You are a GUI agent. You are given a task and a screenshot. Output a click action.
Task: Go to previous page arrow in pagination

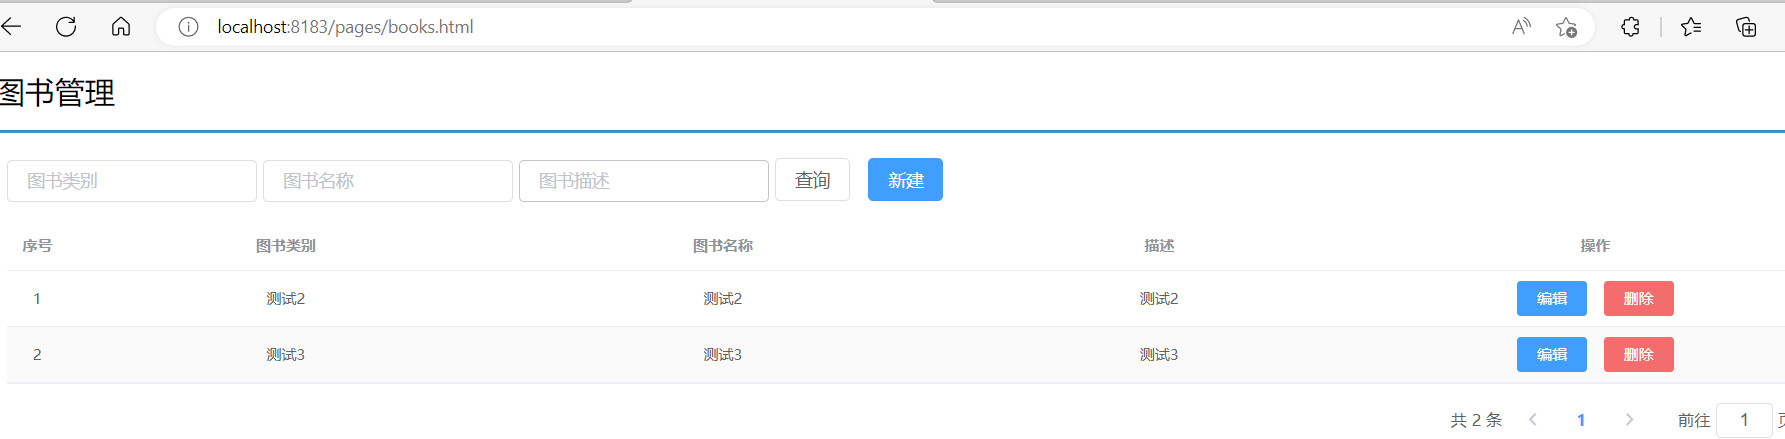(1533, 420)
